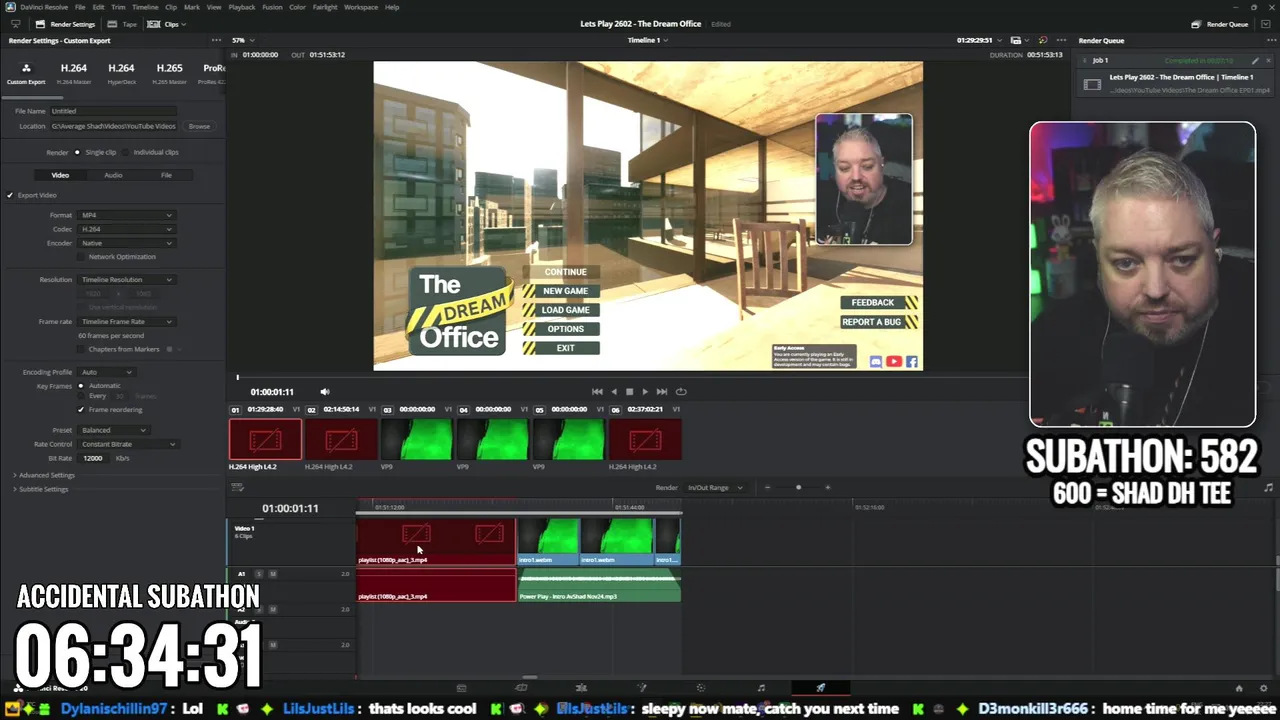
Task: Switch to the Color page
Action: [700, 688]
